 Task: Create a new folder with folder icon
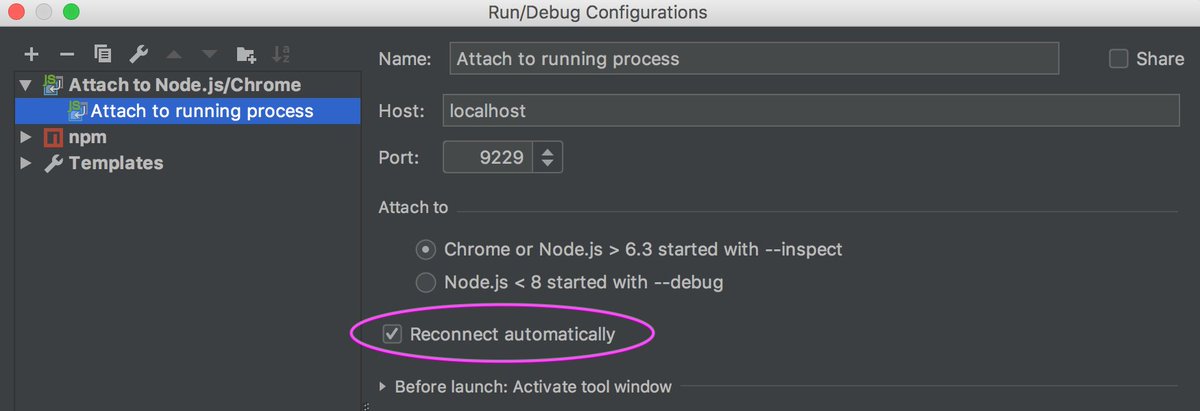[246, 54]
